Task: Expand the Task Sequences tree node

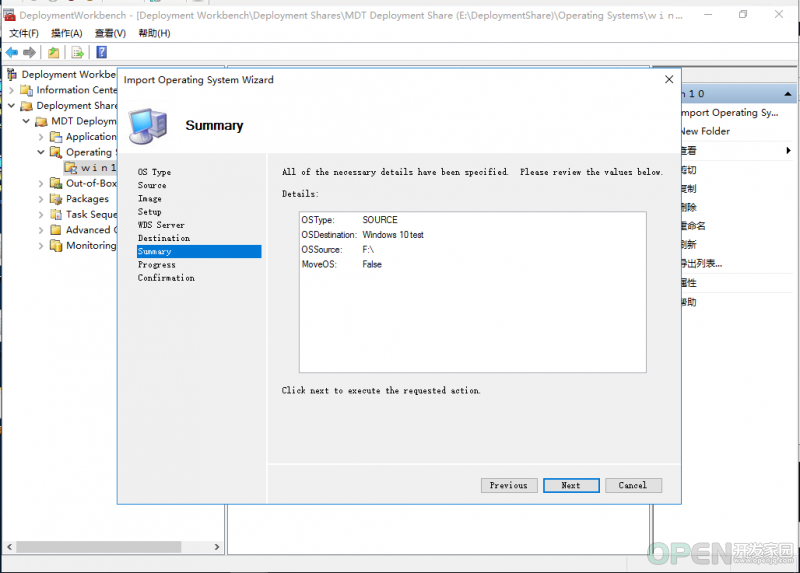Action: 41,214
